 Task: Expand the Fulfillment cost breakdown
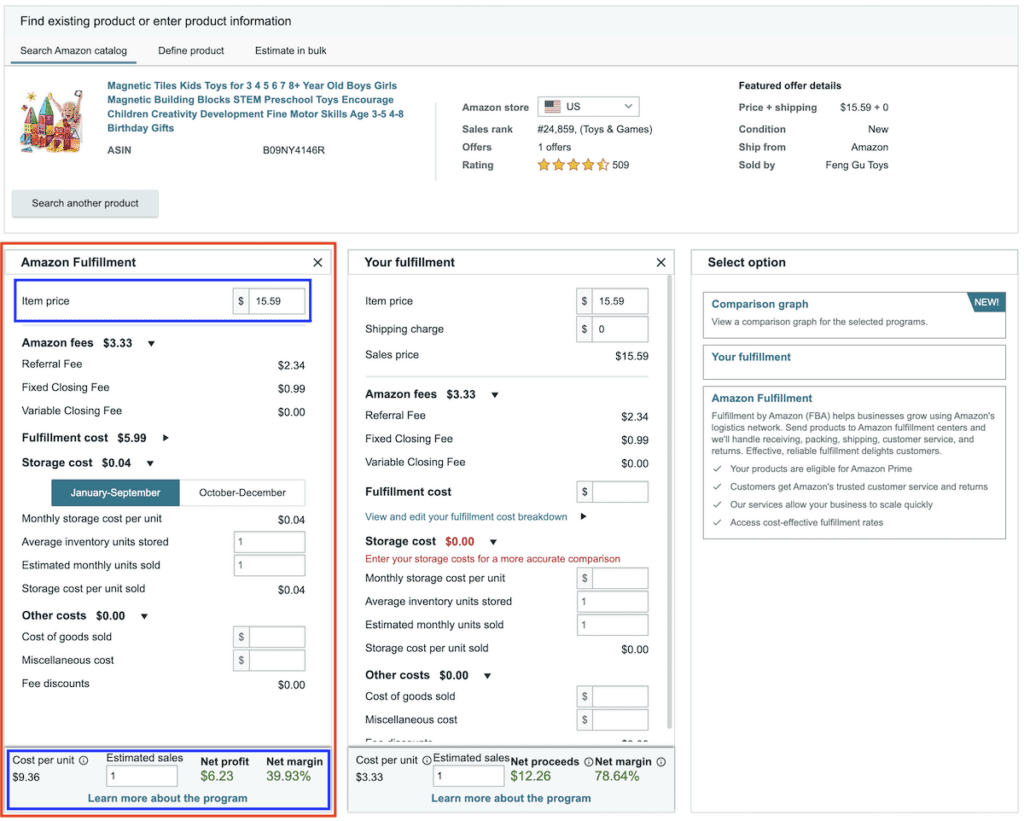[x=166, y=437]
